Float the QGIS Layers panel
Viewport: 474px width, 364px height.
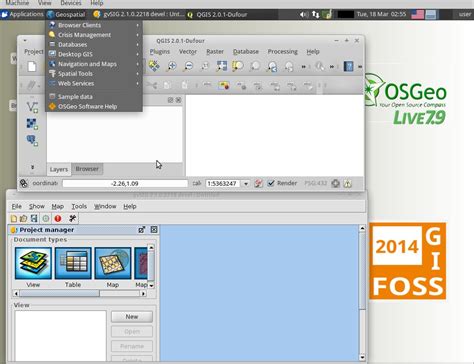[170, 100]
